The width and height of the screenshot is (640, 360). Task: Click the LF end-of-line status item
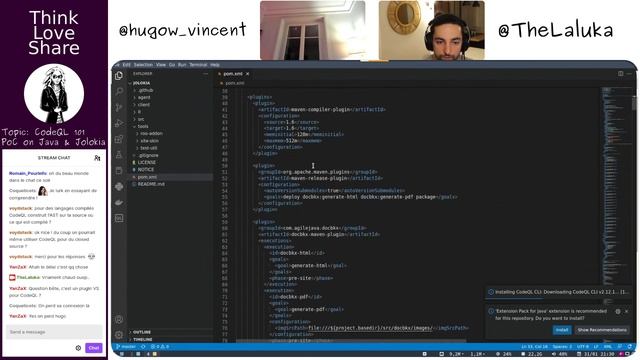596,347
